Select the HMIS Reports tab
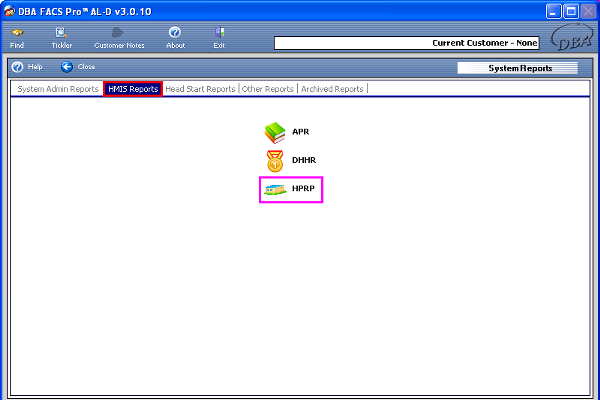 (132, 89)
